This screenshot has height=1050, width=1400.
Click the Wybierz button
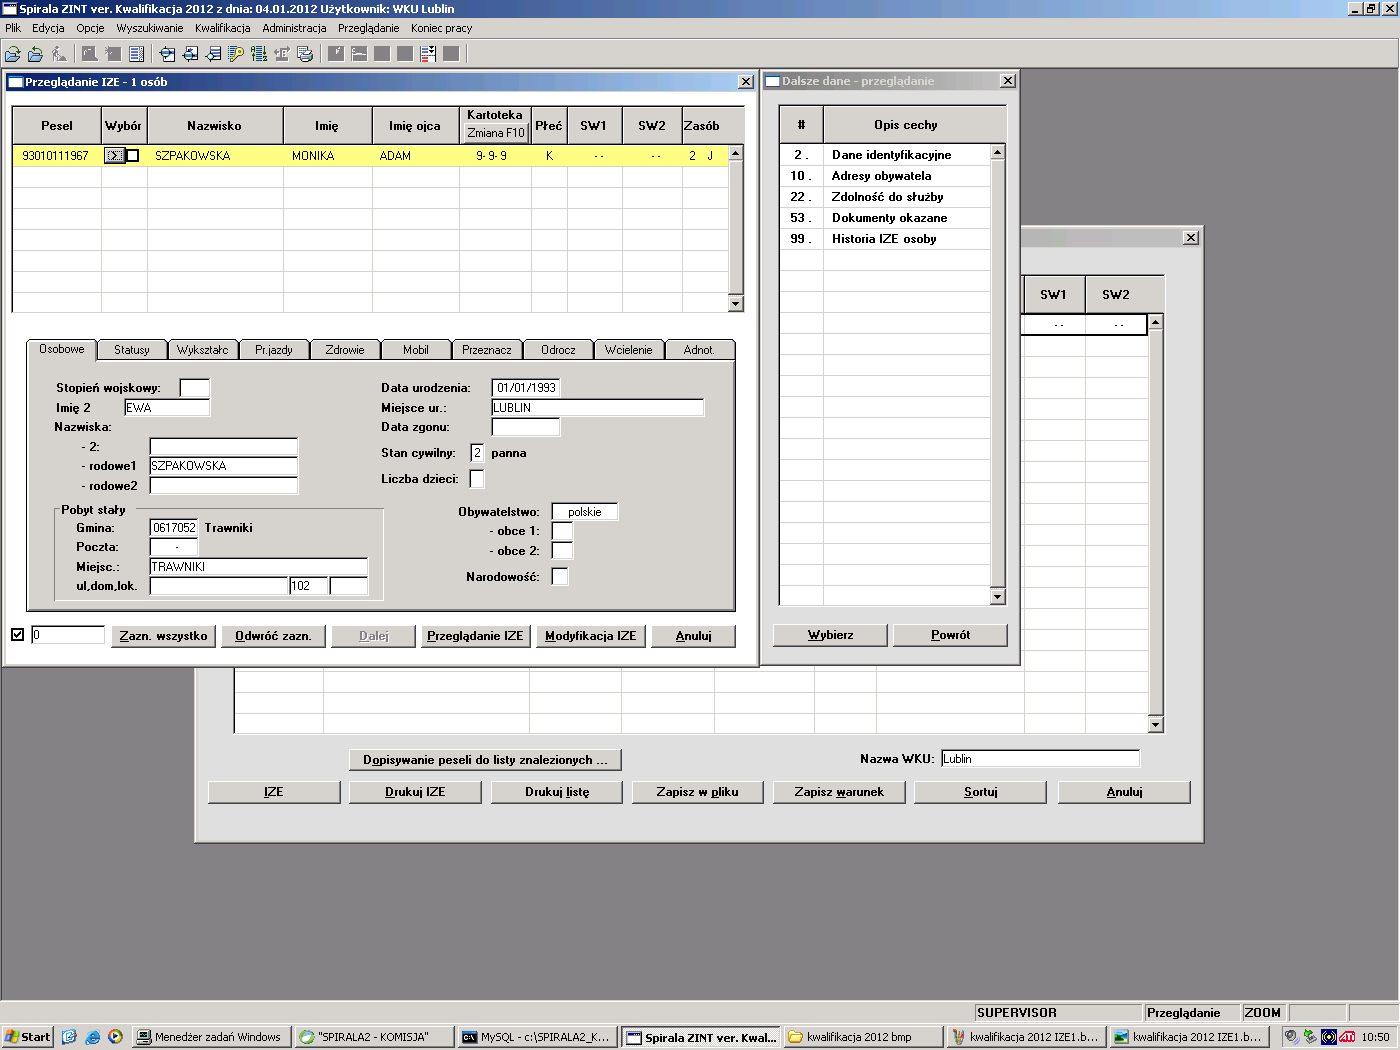830,635
